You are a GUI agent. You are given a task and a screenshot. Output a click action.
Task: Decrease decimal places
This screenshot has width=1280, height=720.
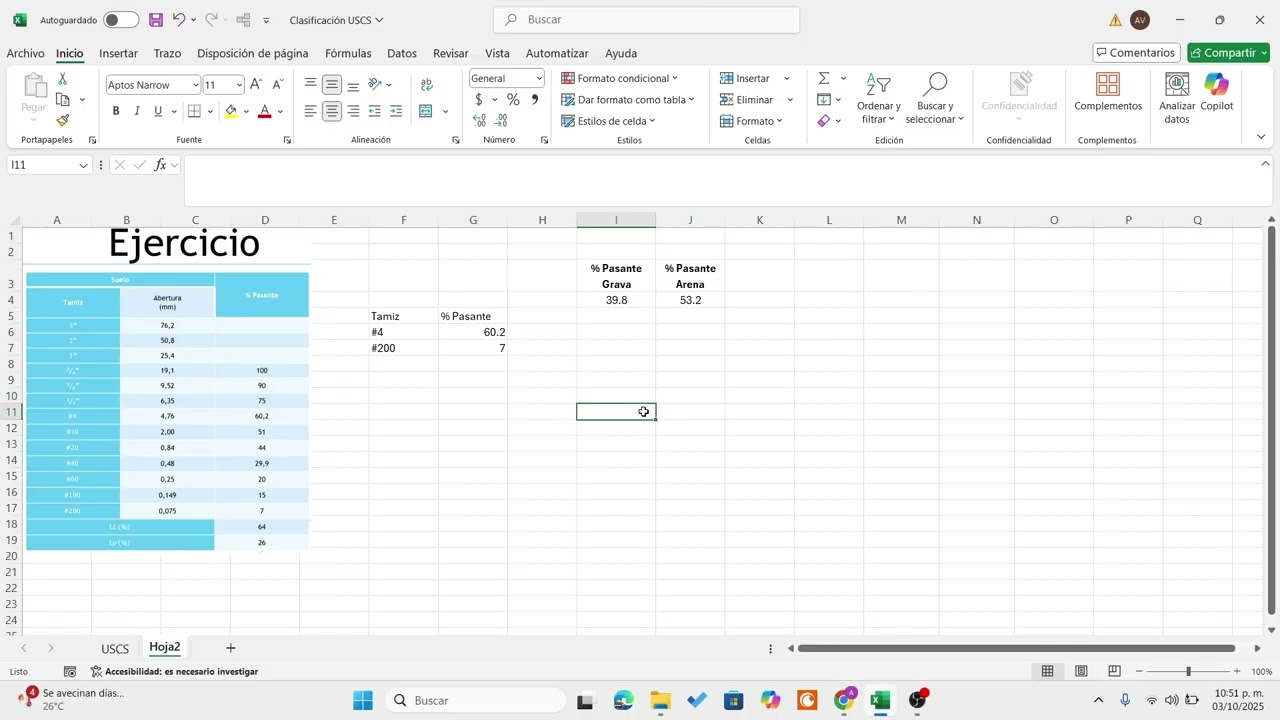click(x=502, y=120)
